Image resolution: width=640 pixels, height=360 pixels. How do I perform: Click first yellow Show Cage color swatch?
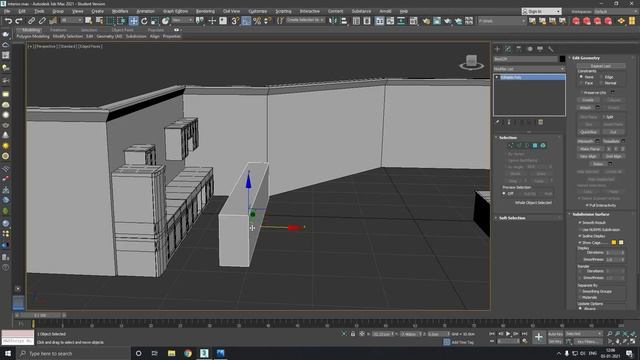tap(613, 242)
